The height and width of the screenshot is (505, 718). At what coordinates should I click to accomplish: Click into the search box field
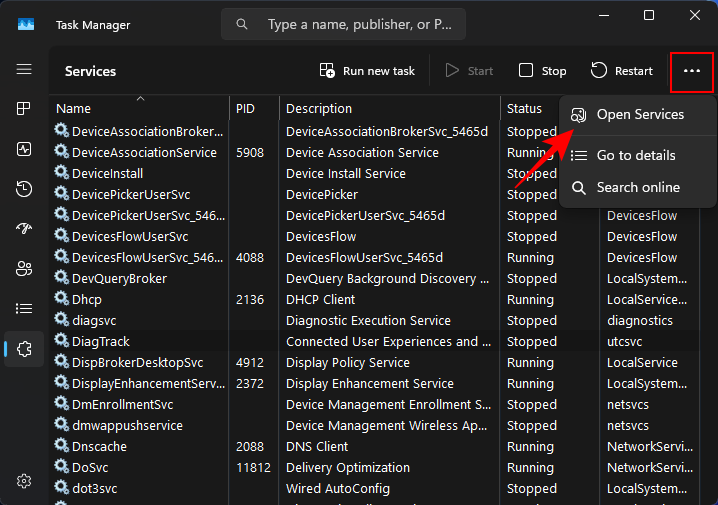343,24
